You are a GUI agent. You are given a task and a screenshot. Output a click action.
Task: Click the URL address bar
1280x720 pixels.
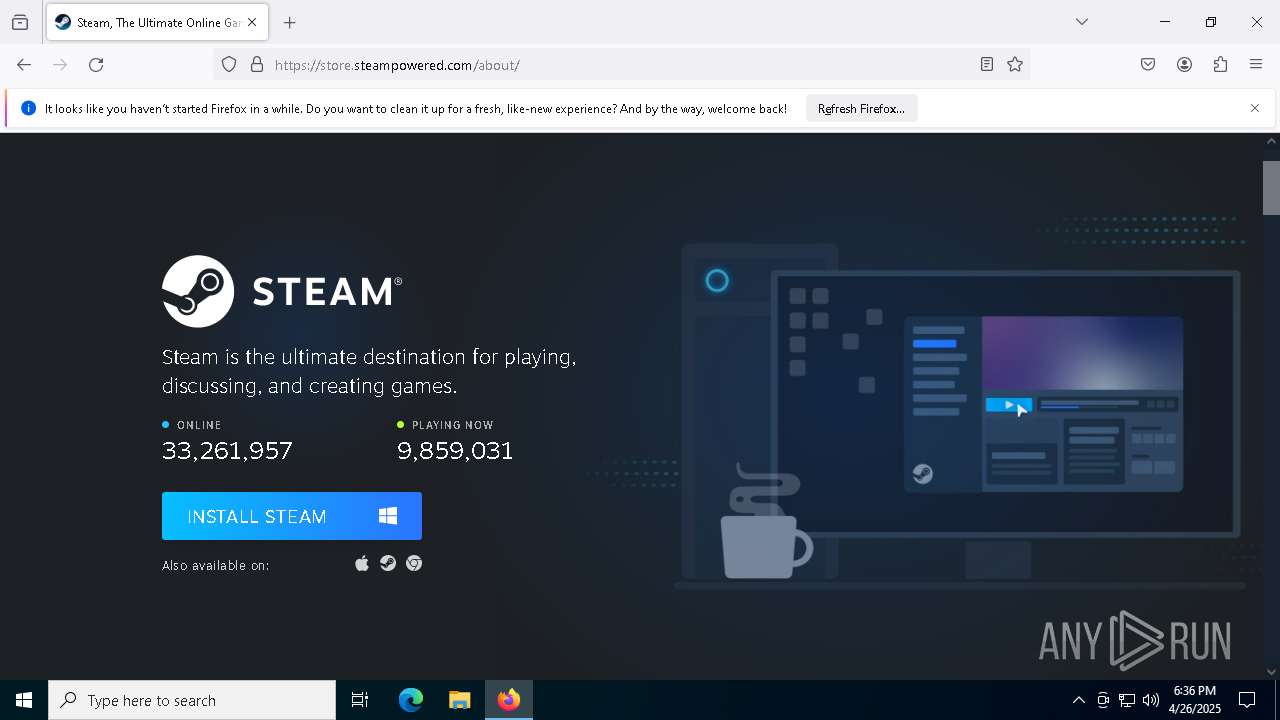[x=620, y=65]
